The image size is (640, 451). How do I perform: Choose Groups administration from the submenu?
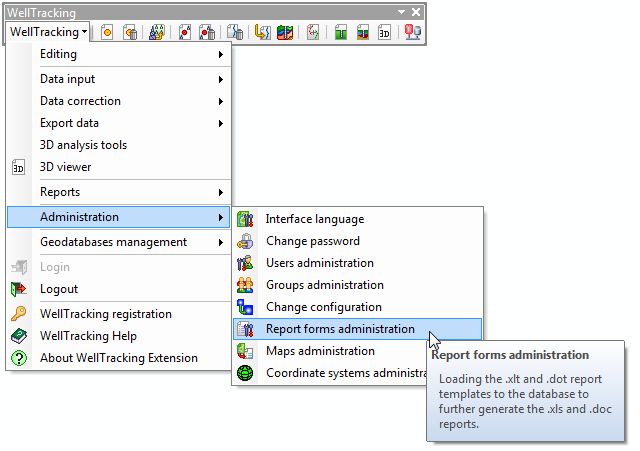324,285
